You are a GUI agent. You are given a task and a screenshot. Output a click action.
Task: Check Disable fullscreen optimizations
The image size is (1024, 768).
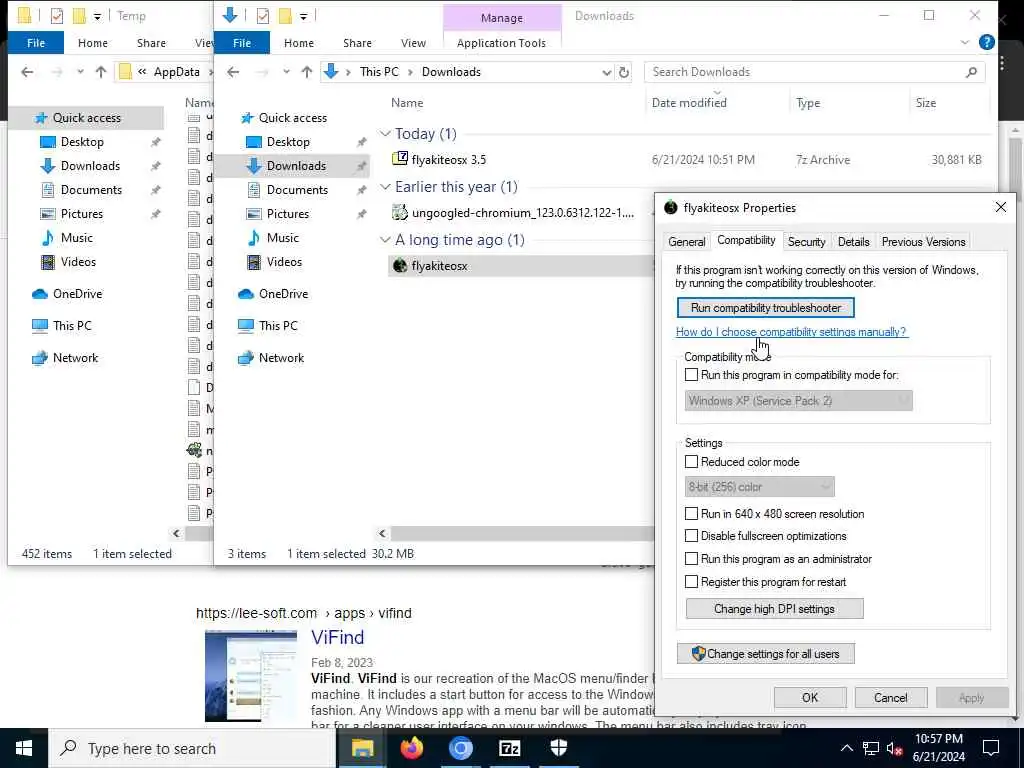[691, 536]
